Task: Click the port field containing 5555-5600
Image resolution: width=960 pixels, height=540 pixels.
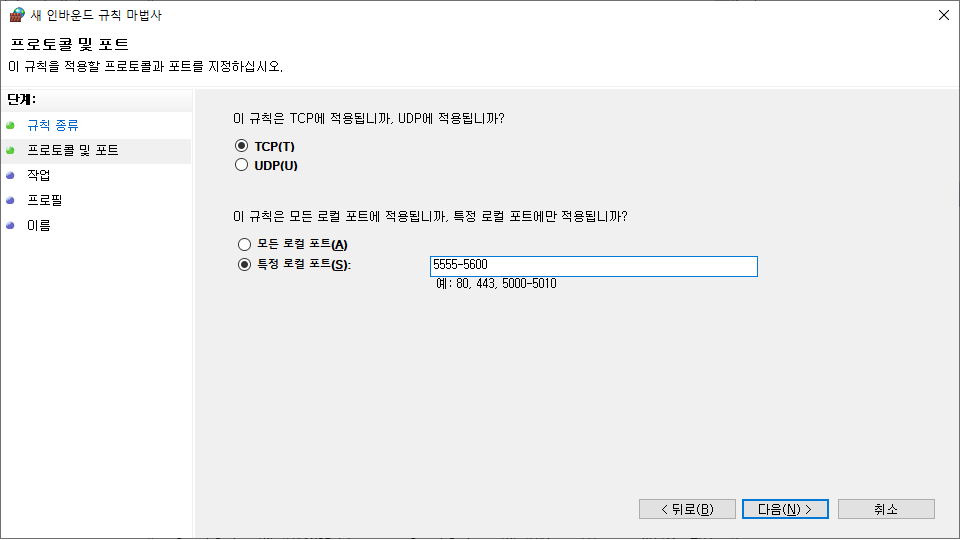Action: (593, 266)
